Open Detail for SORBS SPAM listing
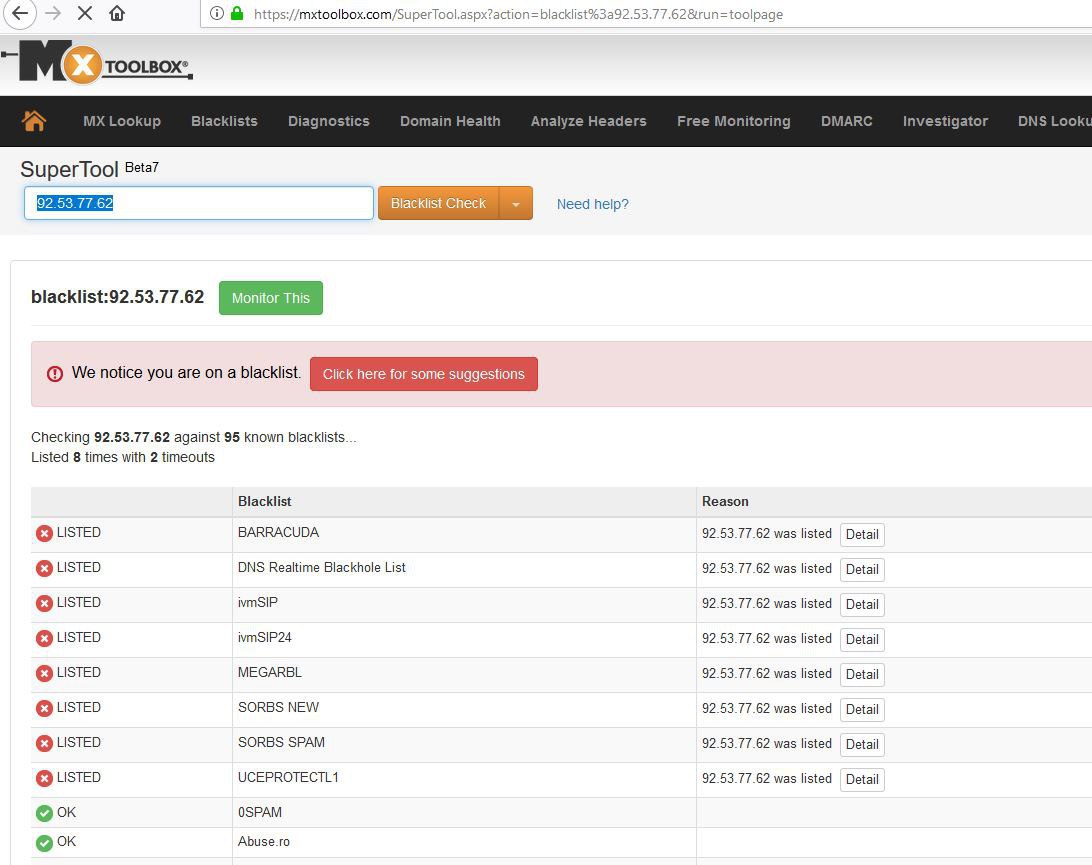Viewport: 1092px width, 865px height. (x=862, y=744)
